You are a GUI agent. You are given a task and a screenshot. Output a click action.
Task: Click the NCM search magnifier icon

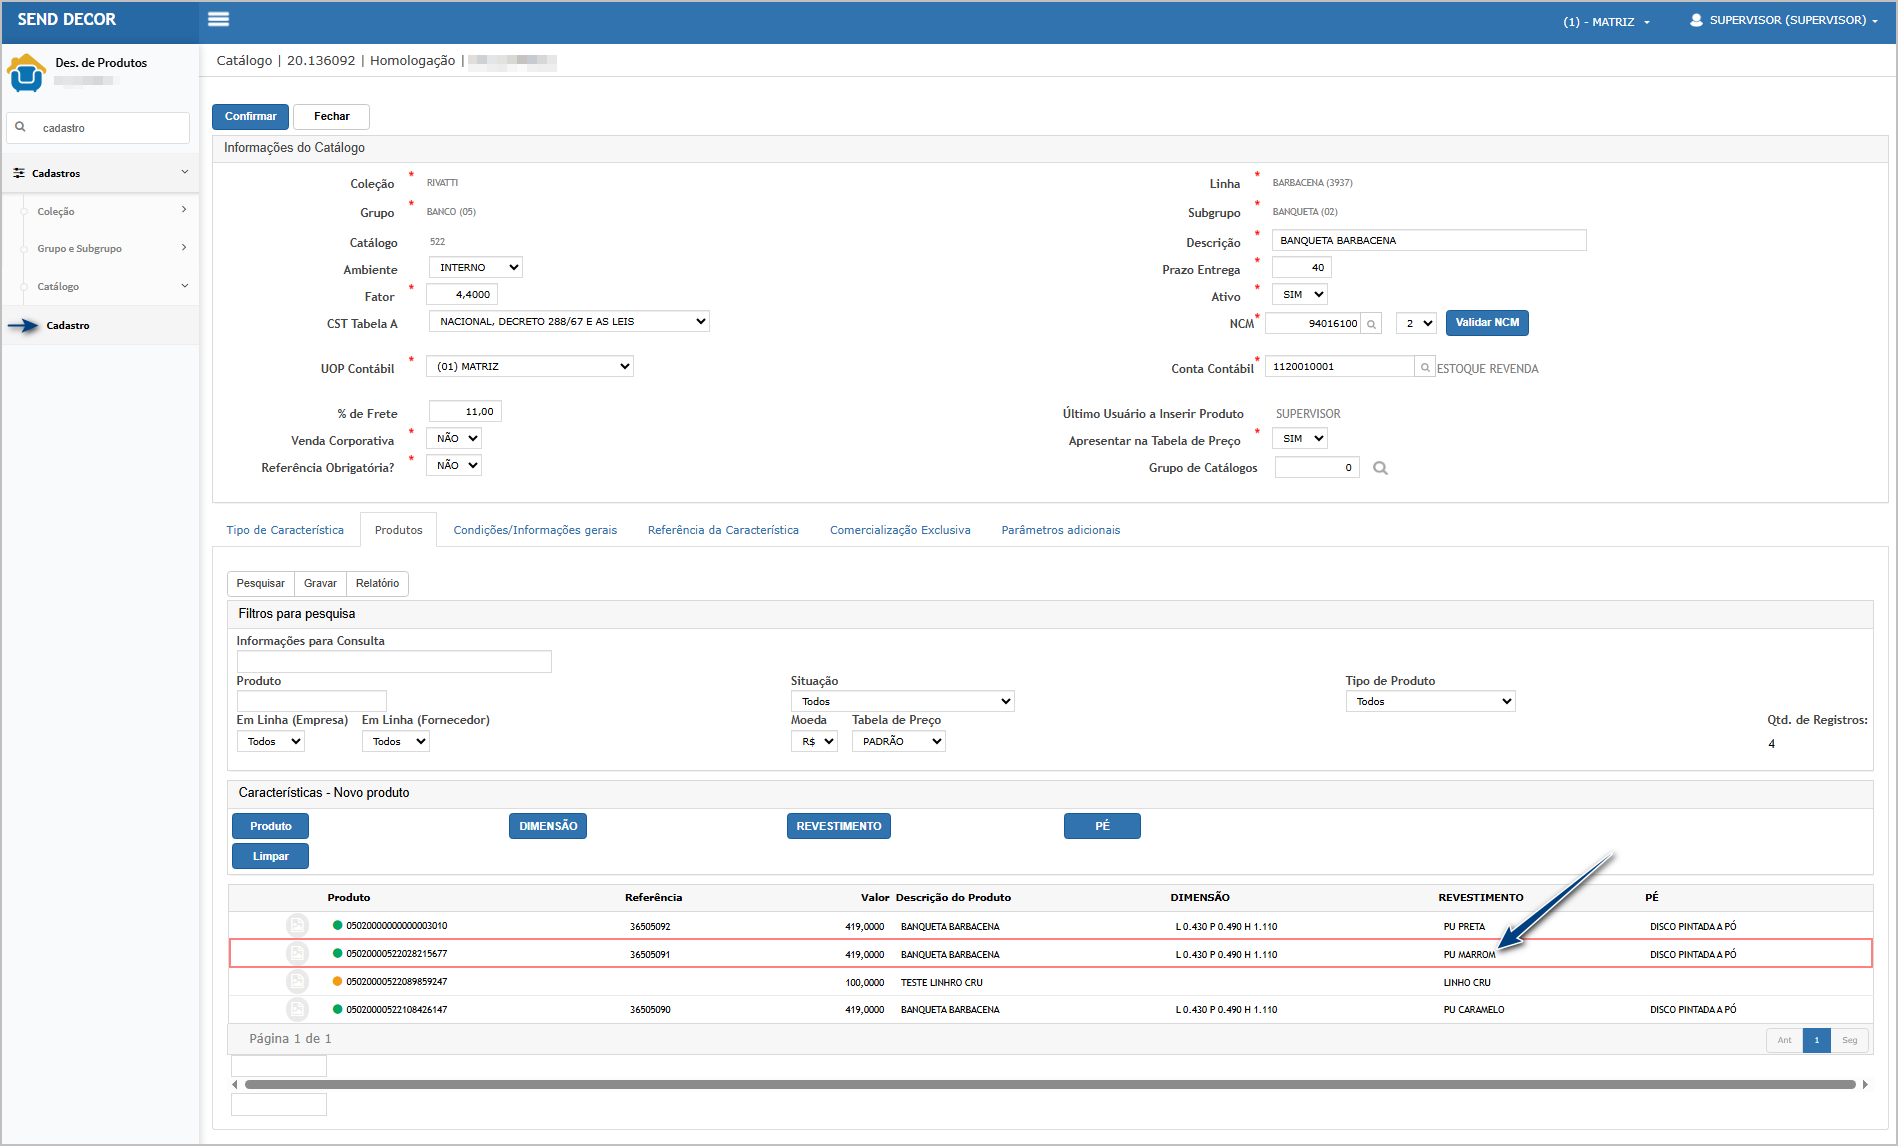(1372, 324)
